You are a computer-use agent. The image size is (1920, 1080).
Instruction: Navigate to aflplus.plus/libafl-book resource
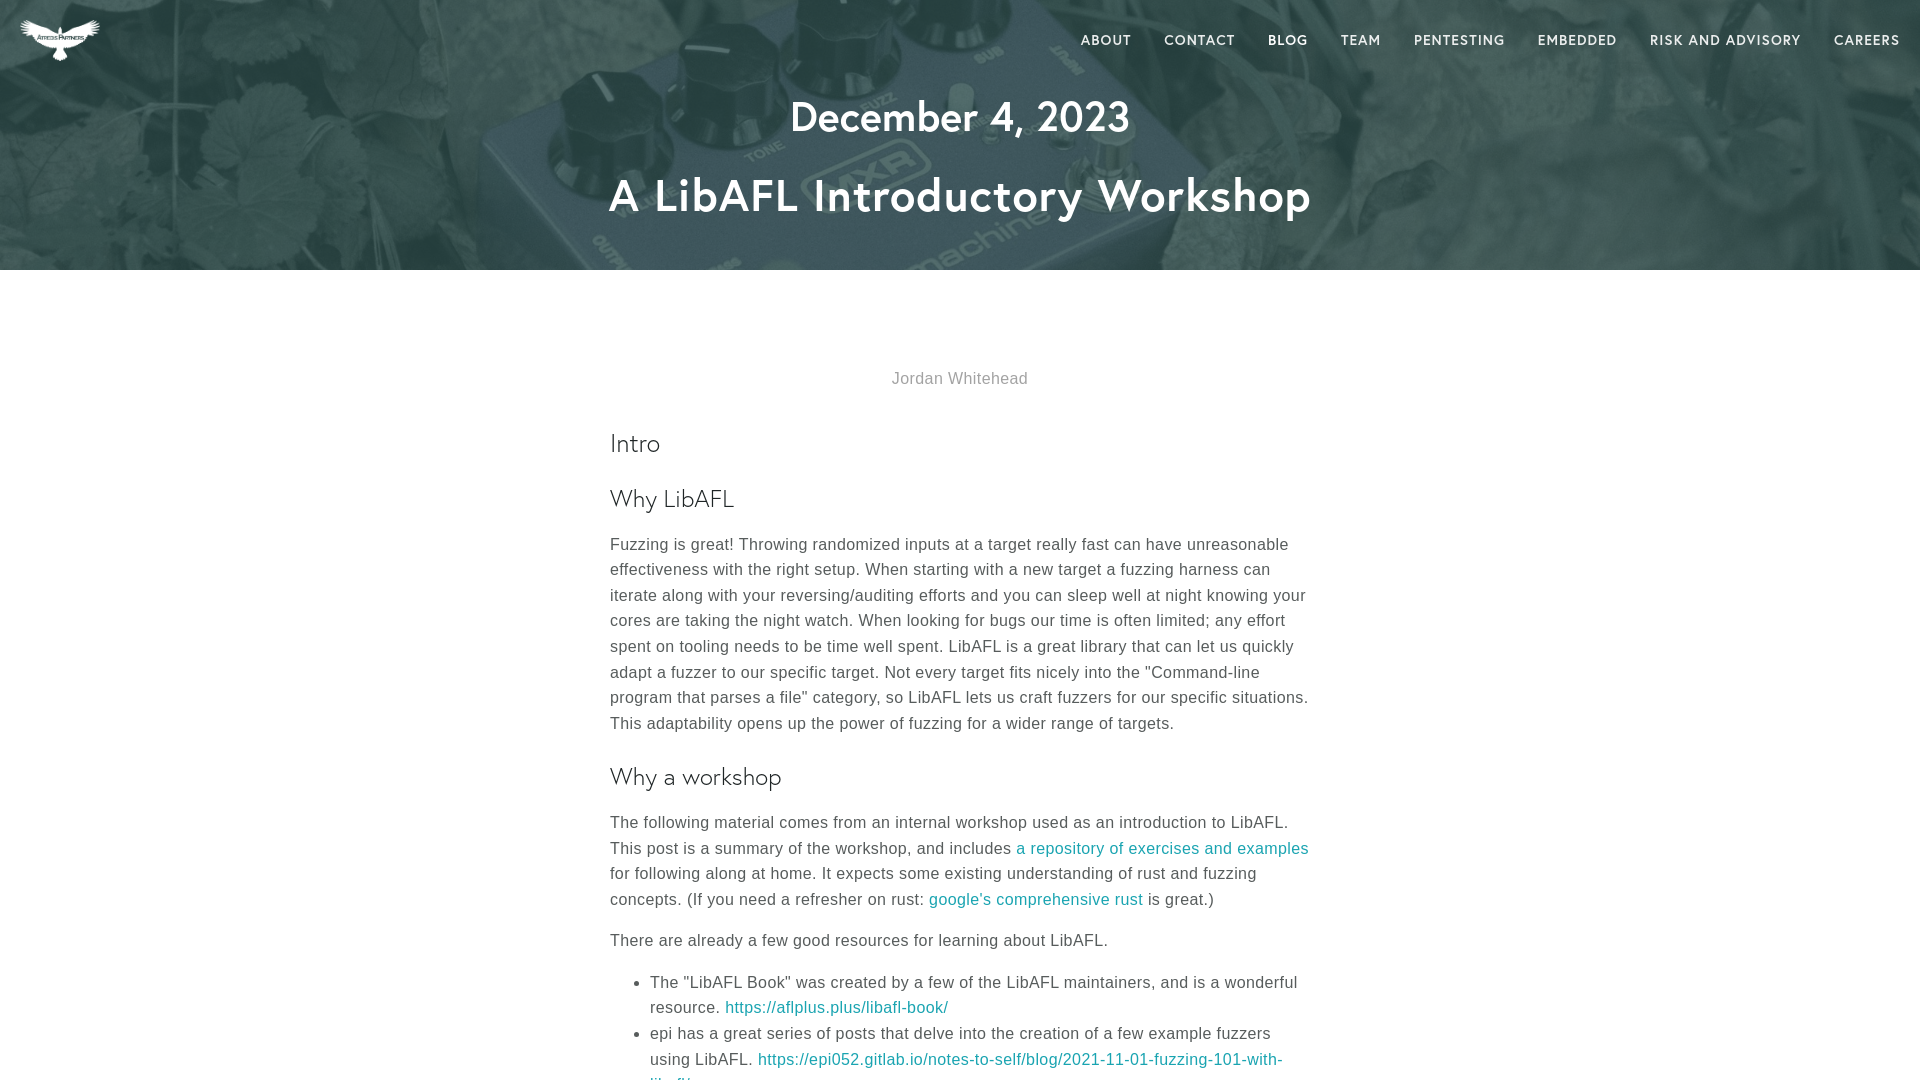pos(836,1007)
